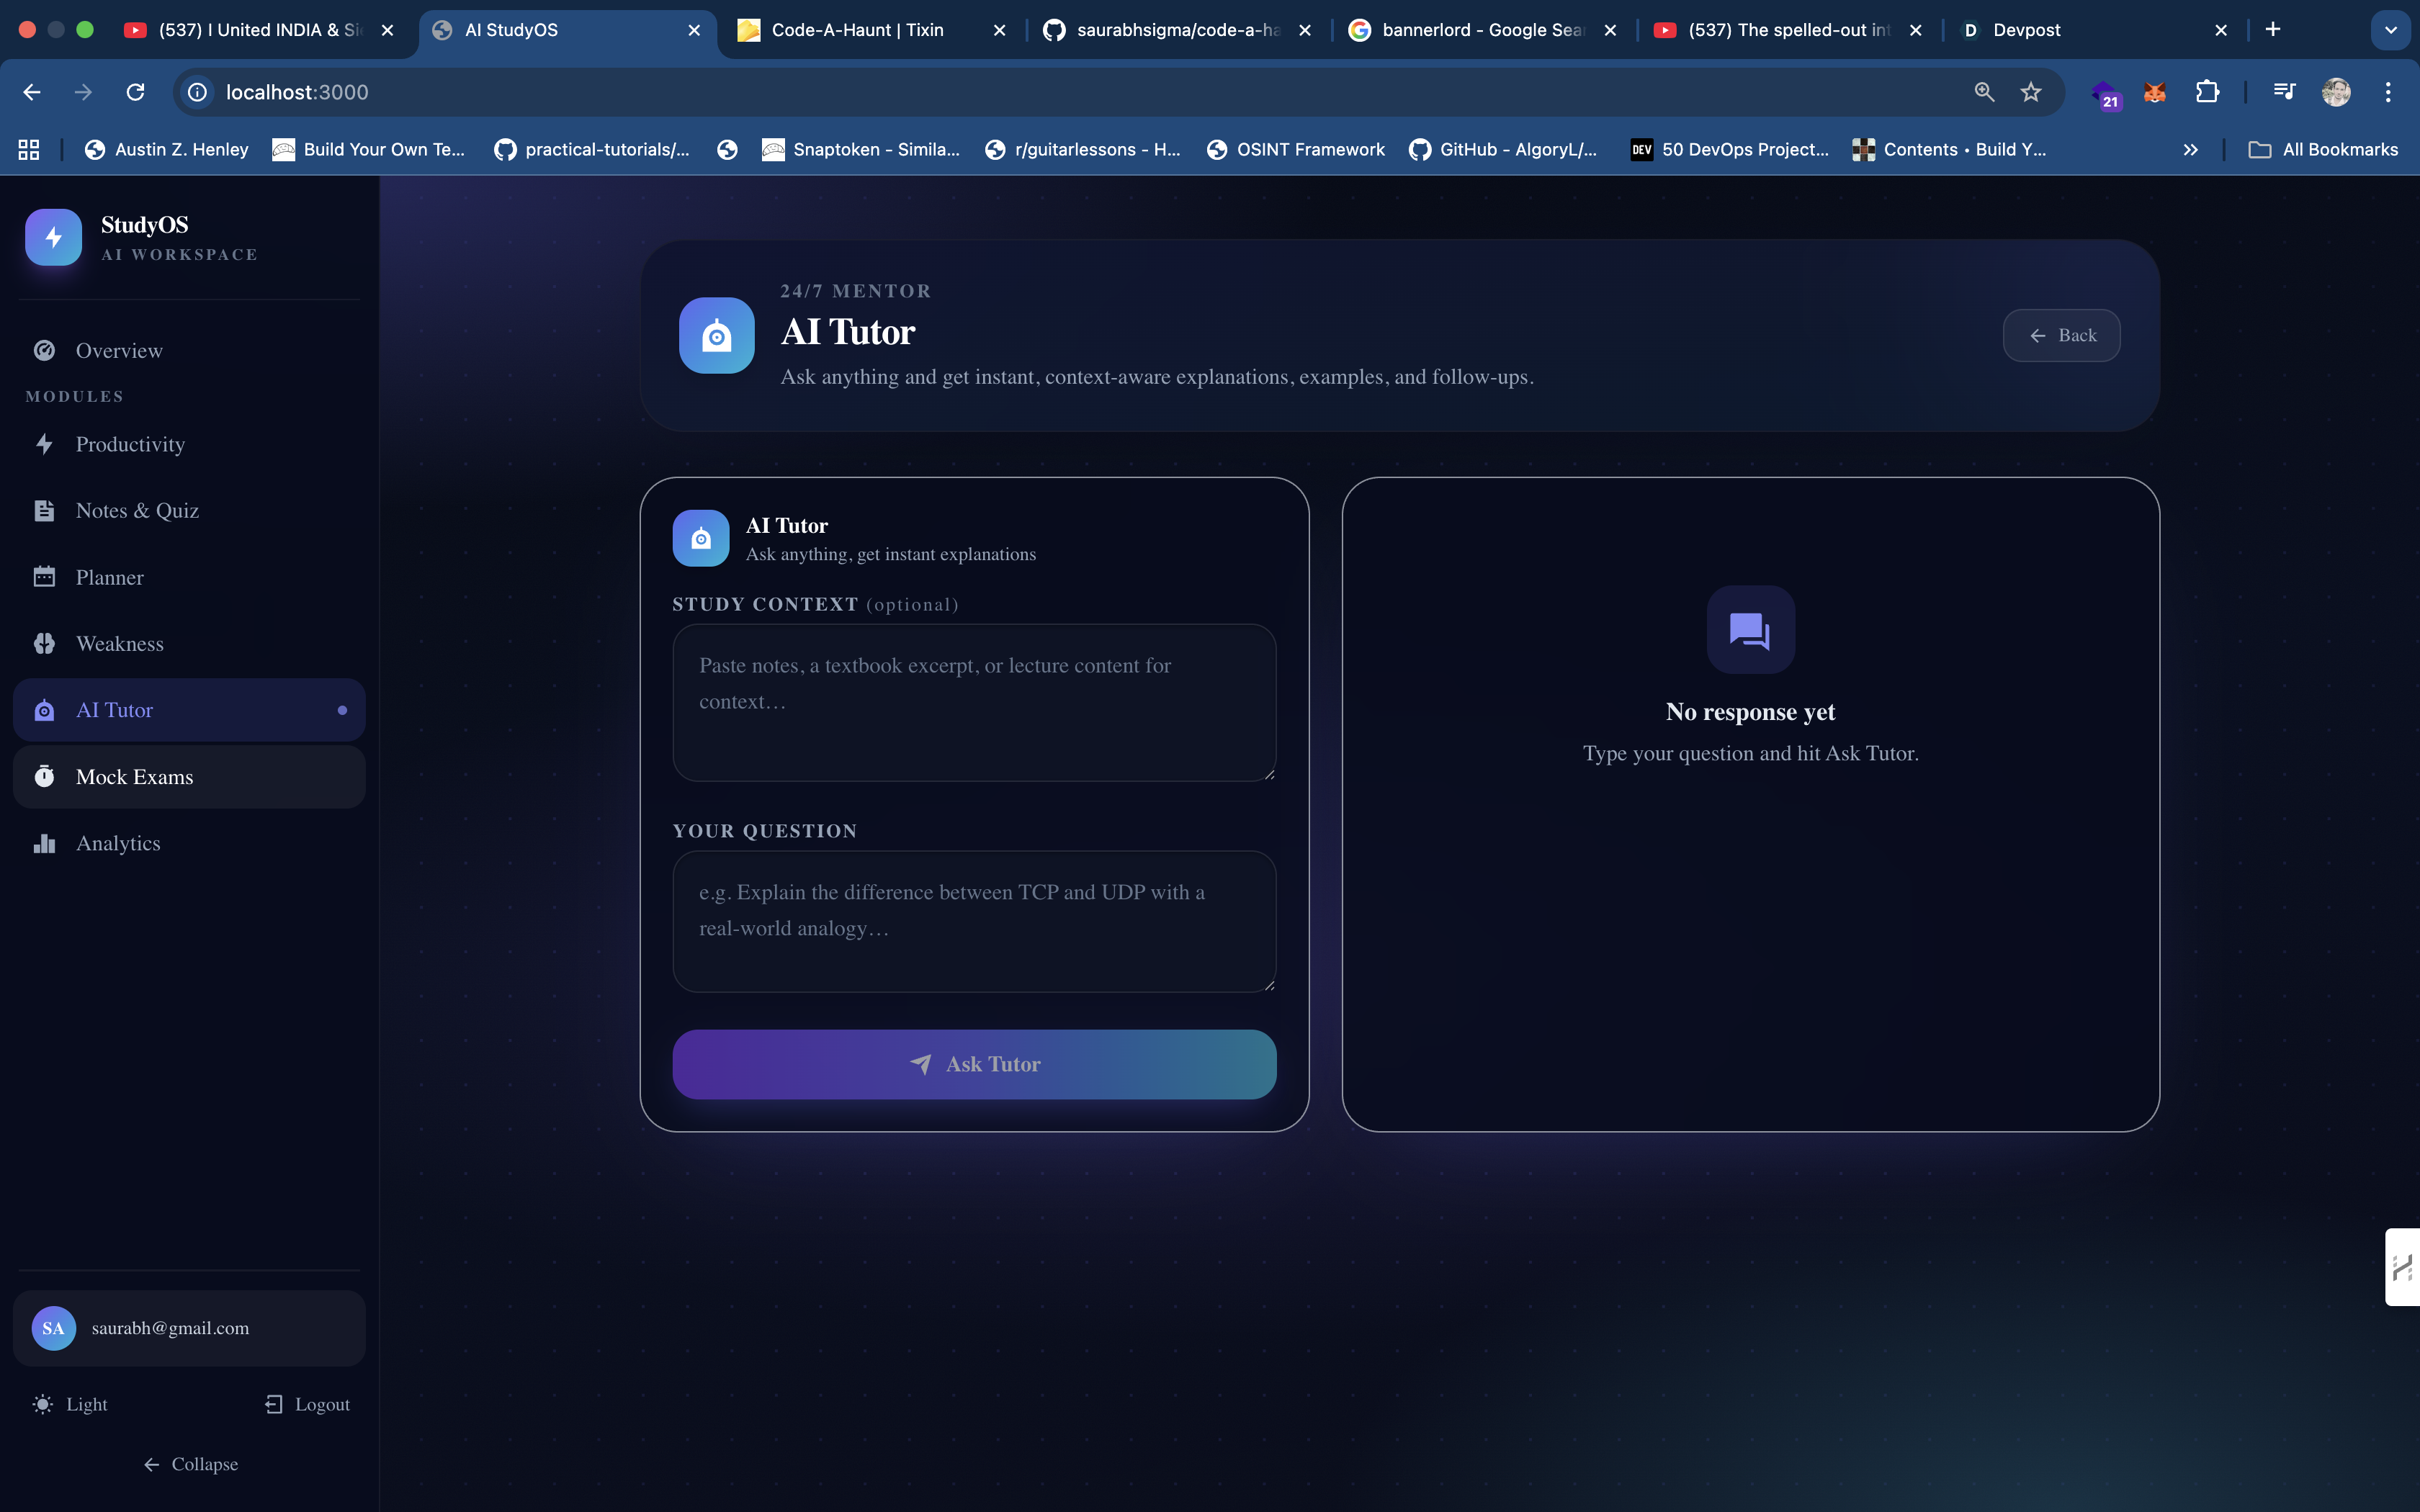
Task: Select the Productivity bolt icon
Action: [44, 444]
